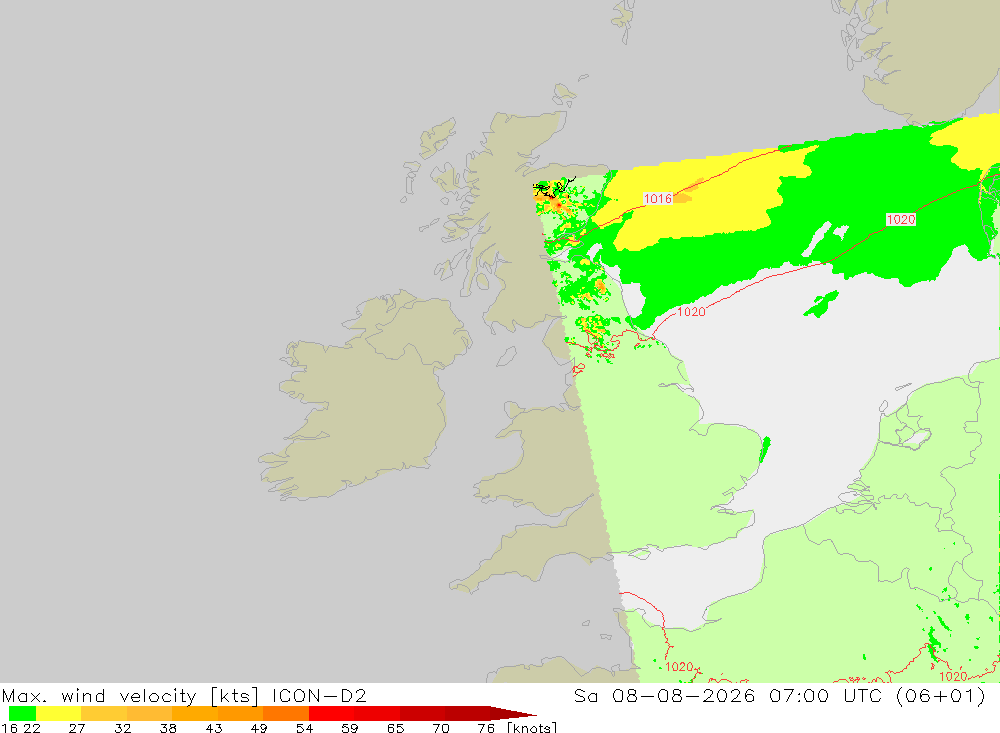The image size is (1000, 733).
Task: Click the "Max. wind velocity [kts]" title text
Action: (131, 695)
